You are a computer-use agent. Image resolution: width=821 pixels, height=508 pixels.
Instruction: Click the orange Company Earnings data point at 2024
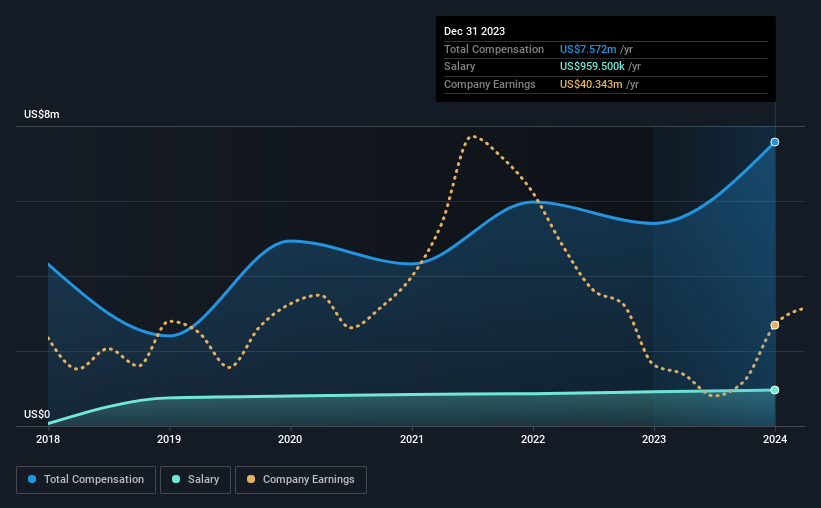pos(774,325)
